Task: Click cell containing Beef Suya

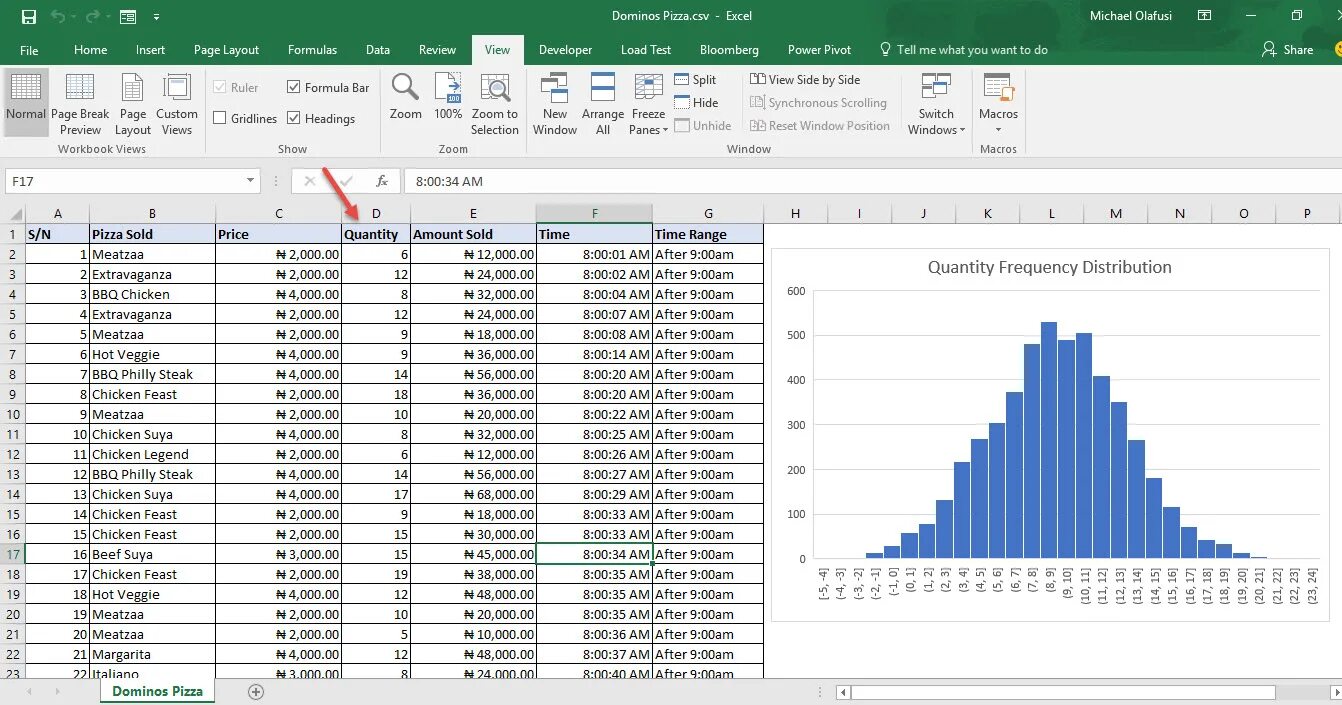Action: (152, 554)
